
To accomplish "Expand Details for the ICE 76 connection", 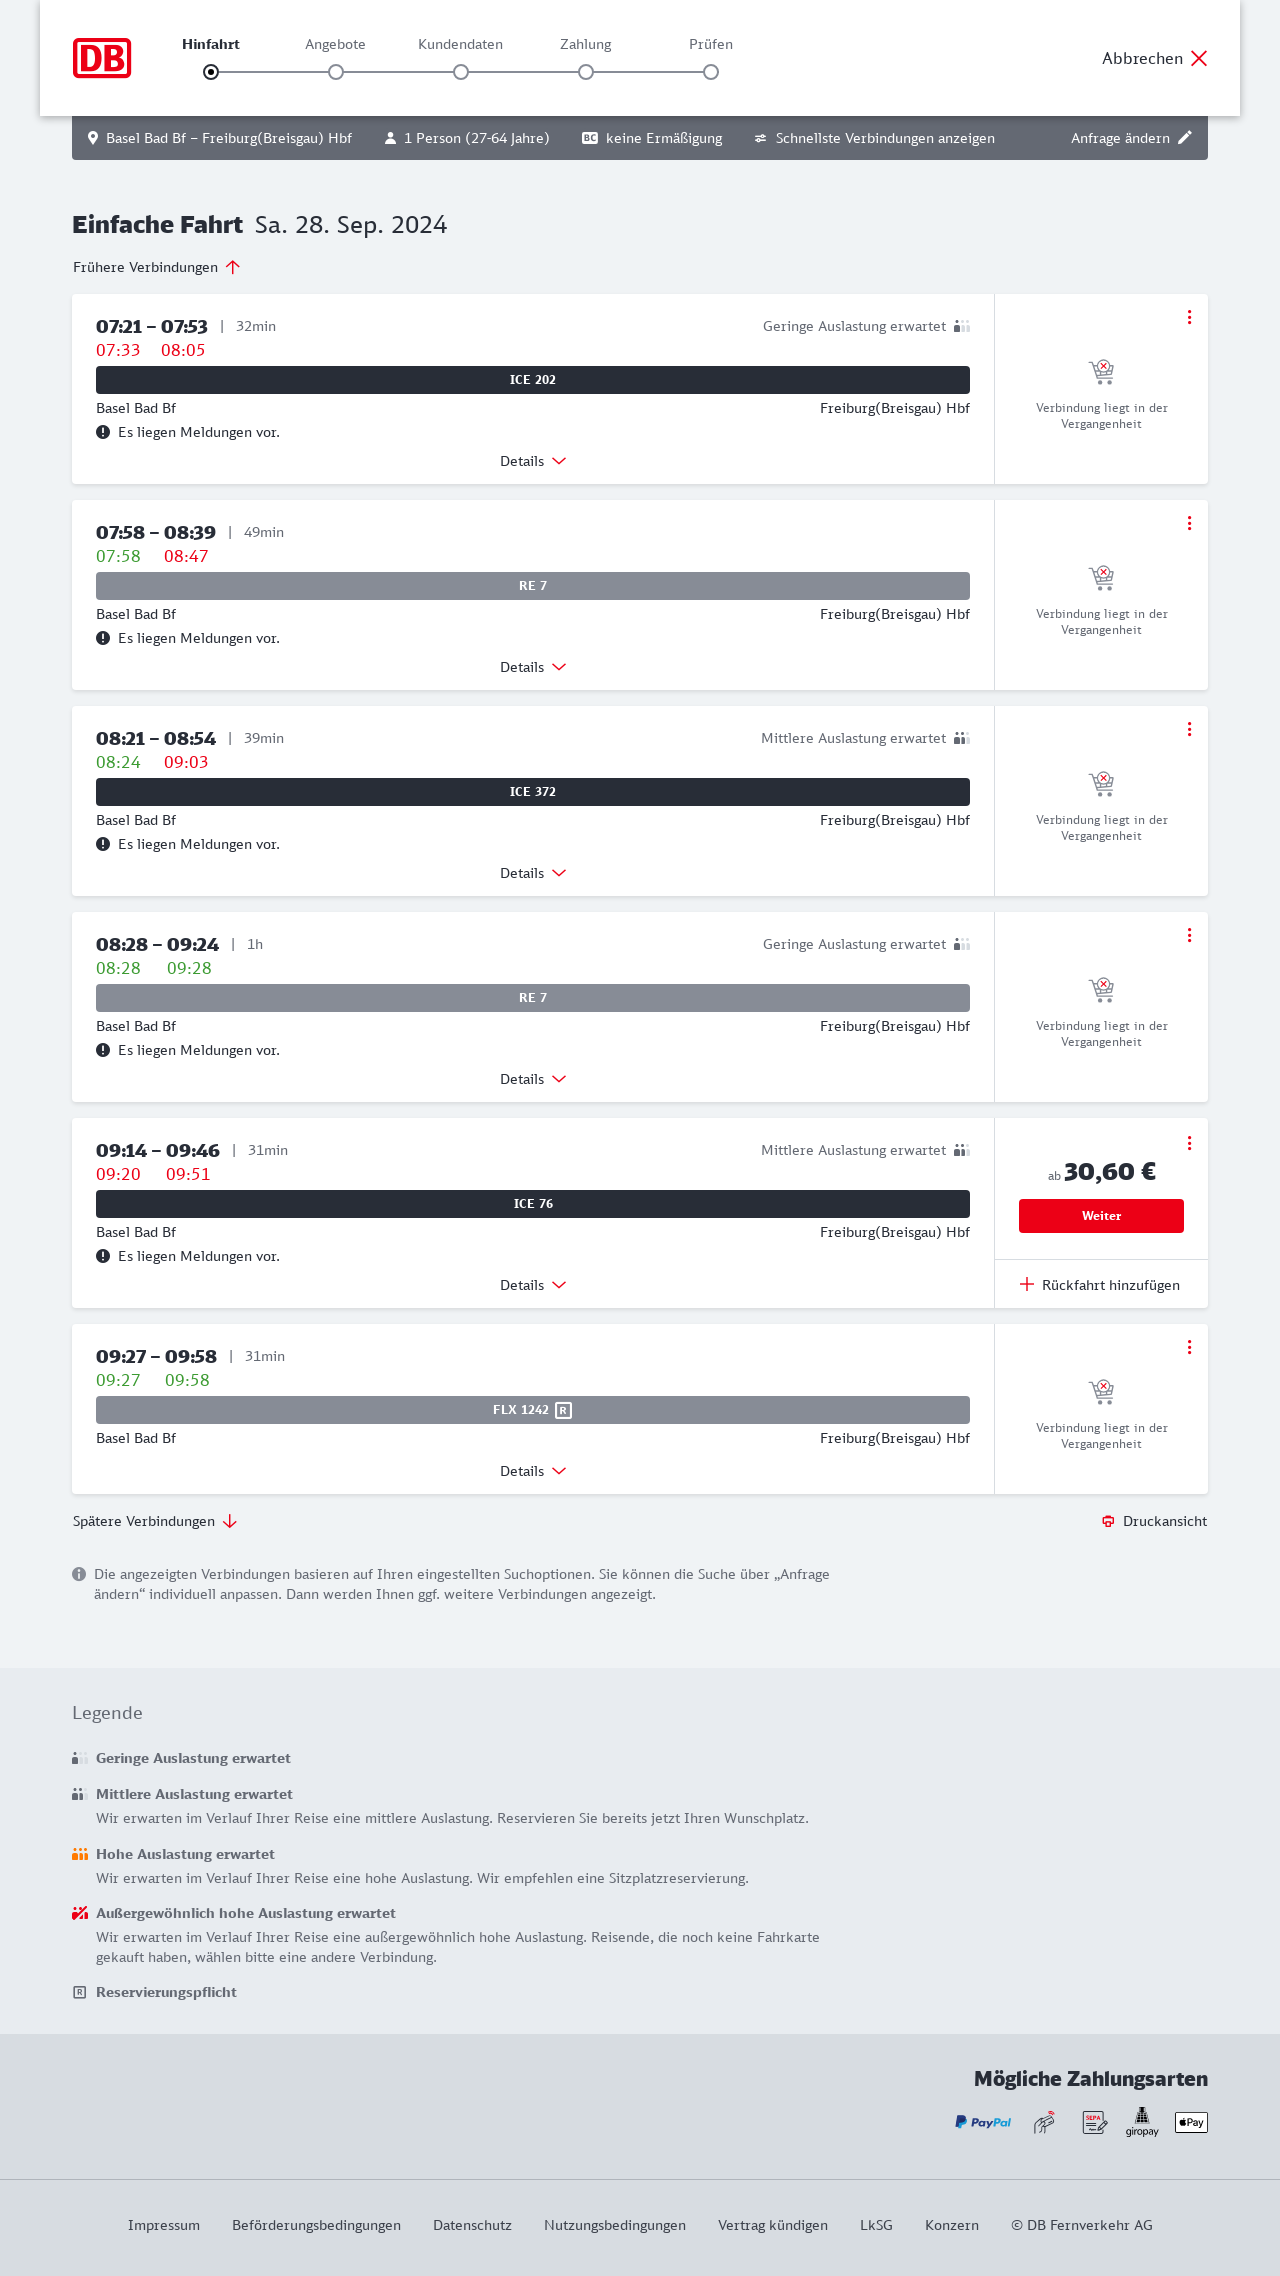I will pos(533,1285).
